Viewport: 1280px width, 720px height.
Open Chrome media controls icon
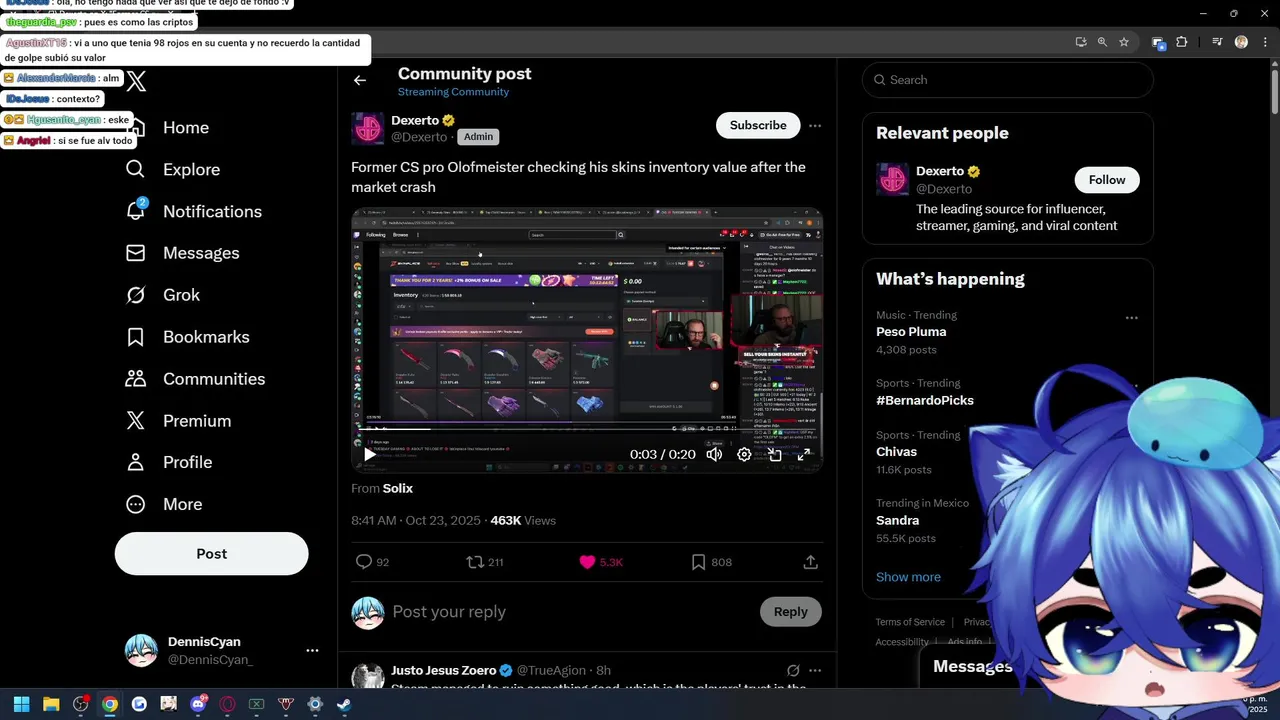pos(1217,42)
